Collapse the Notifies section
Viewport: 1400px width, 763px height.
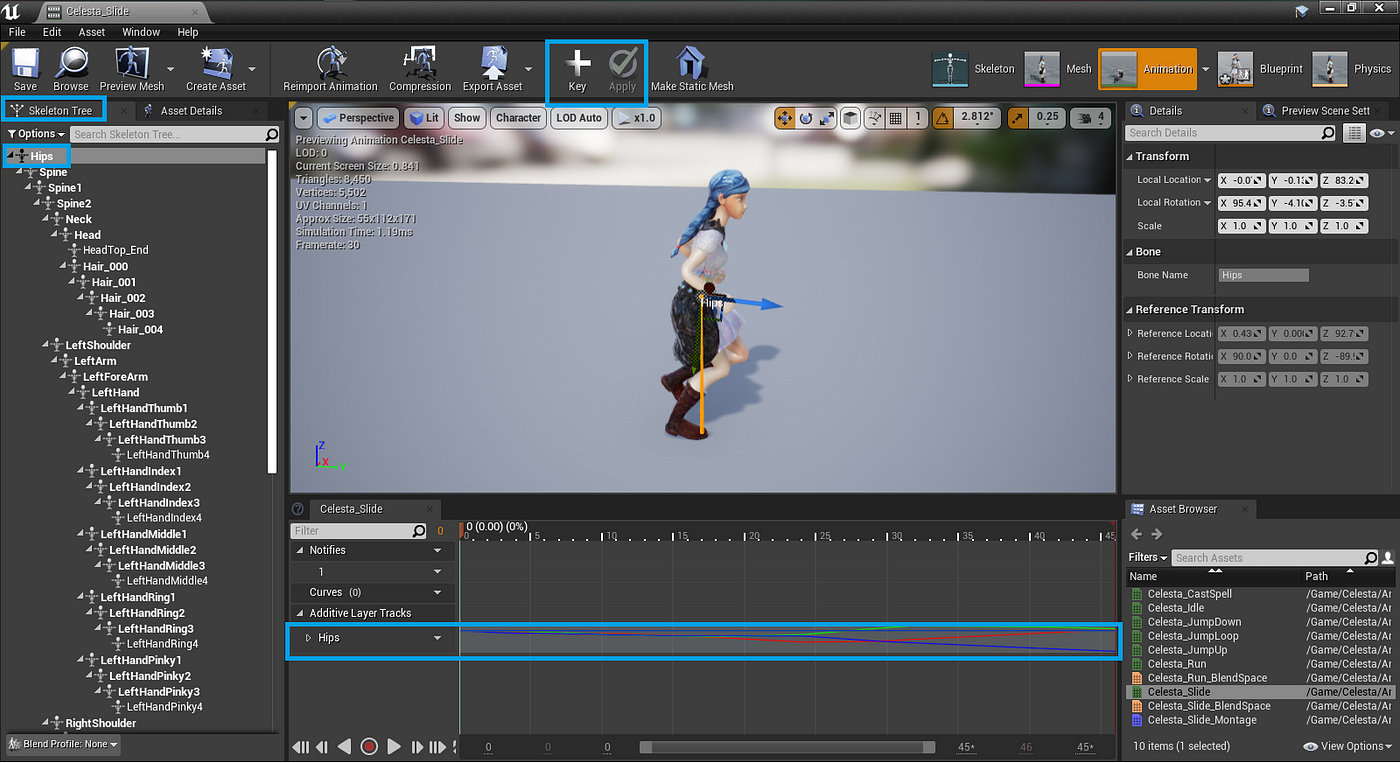point(302,550)
